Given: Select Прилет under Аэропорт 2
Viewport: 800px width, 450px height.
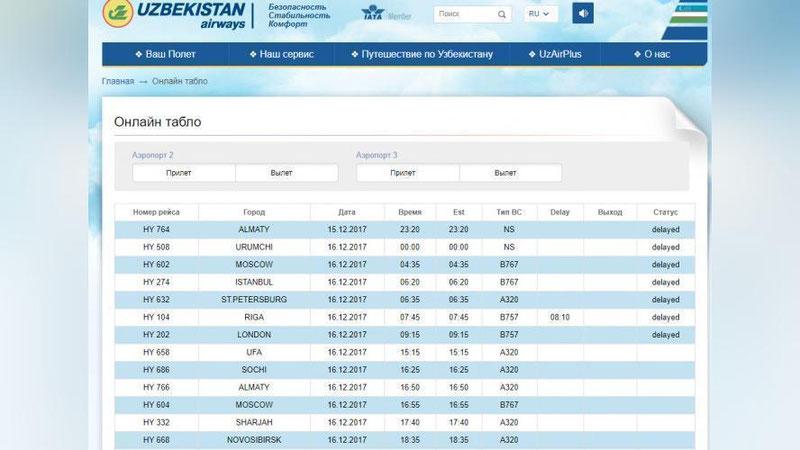Looking at the screenshot, I should pos(184,173).
